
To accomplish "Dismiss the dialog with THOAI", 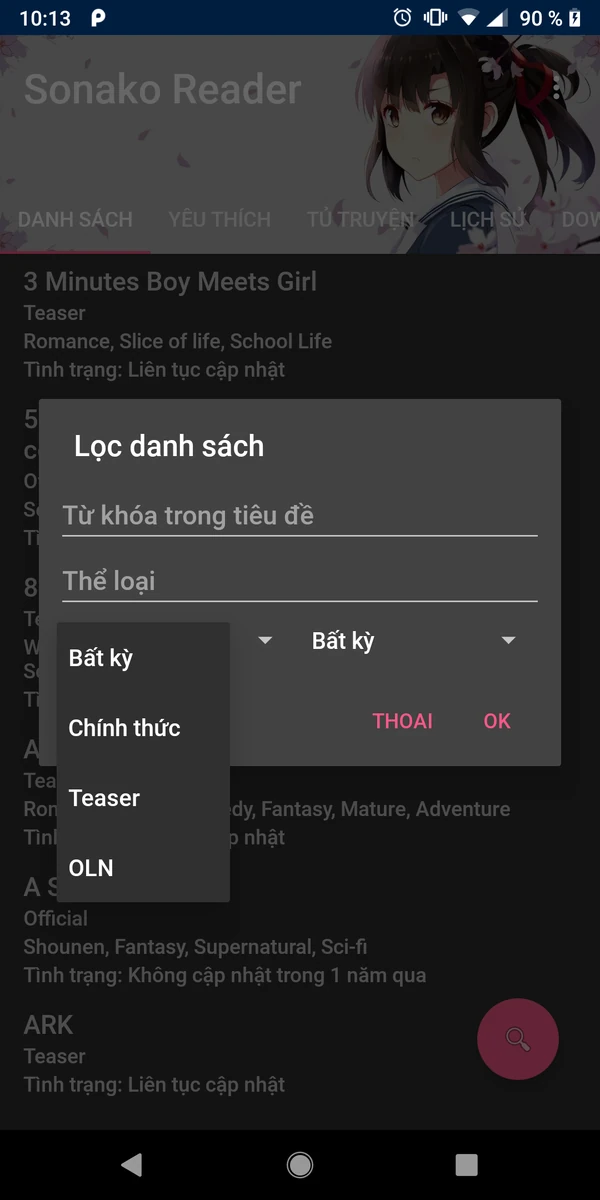I will pyautogui.click(x=403, y=720).
